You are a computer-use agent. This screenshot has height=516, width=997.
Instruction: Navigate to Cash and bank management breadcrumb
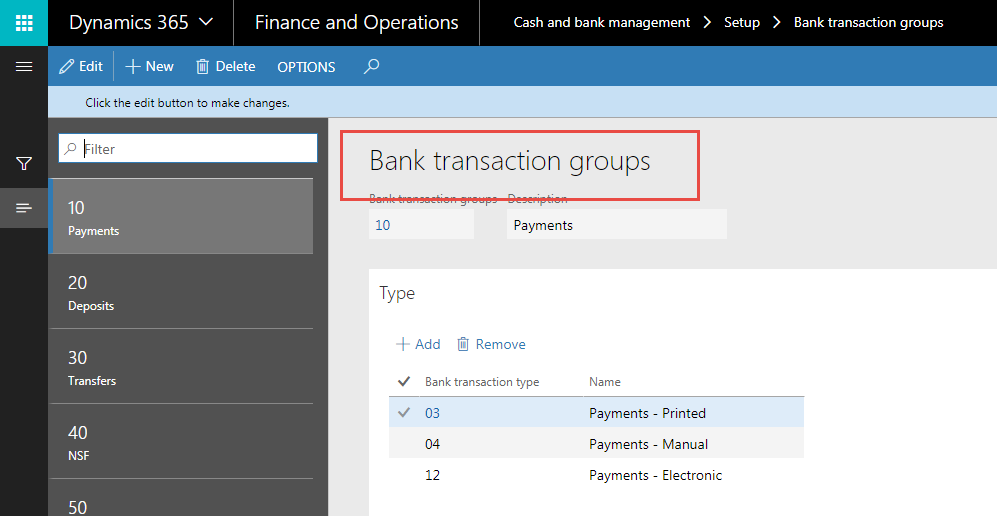pos(601,22)
